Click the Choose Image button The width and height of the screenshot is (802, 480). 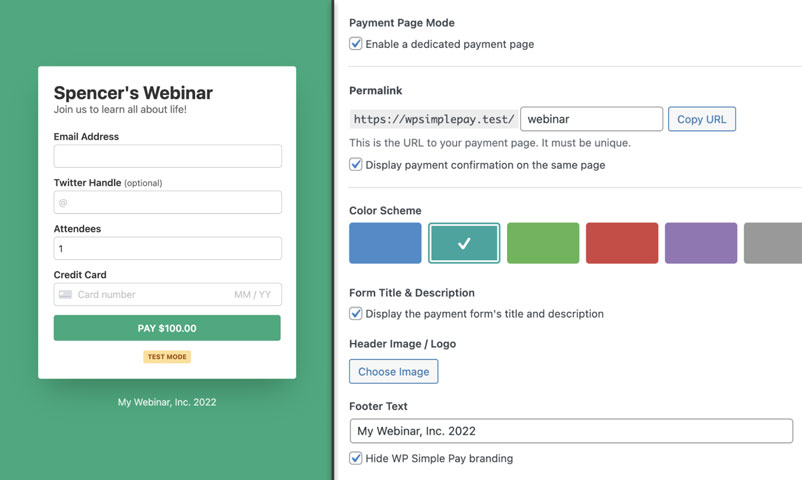(393, 372)
